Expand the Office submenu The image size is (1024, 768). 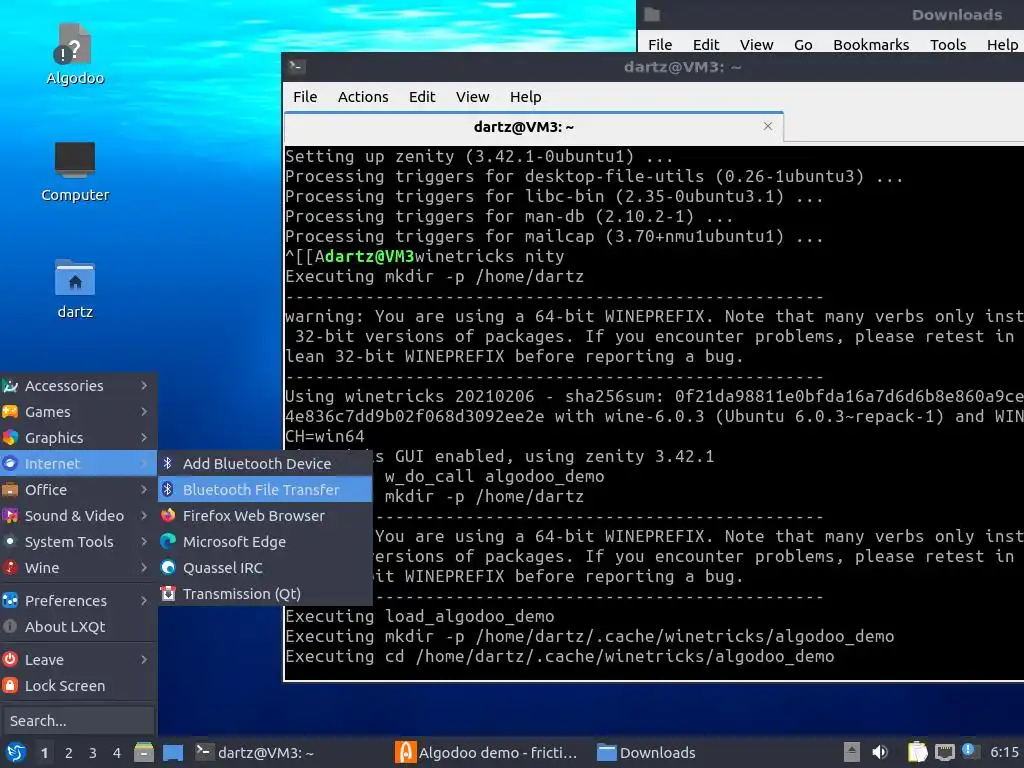point(78,489)
